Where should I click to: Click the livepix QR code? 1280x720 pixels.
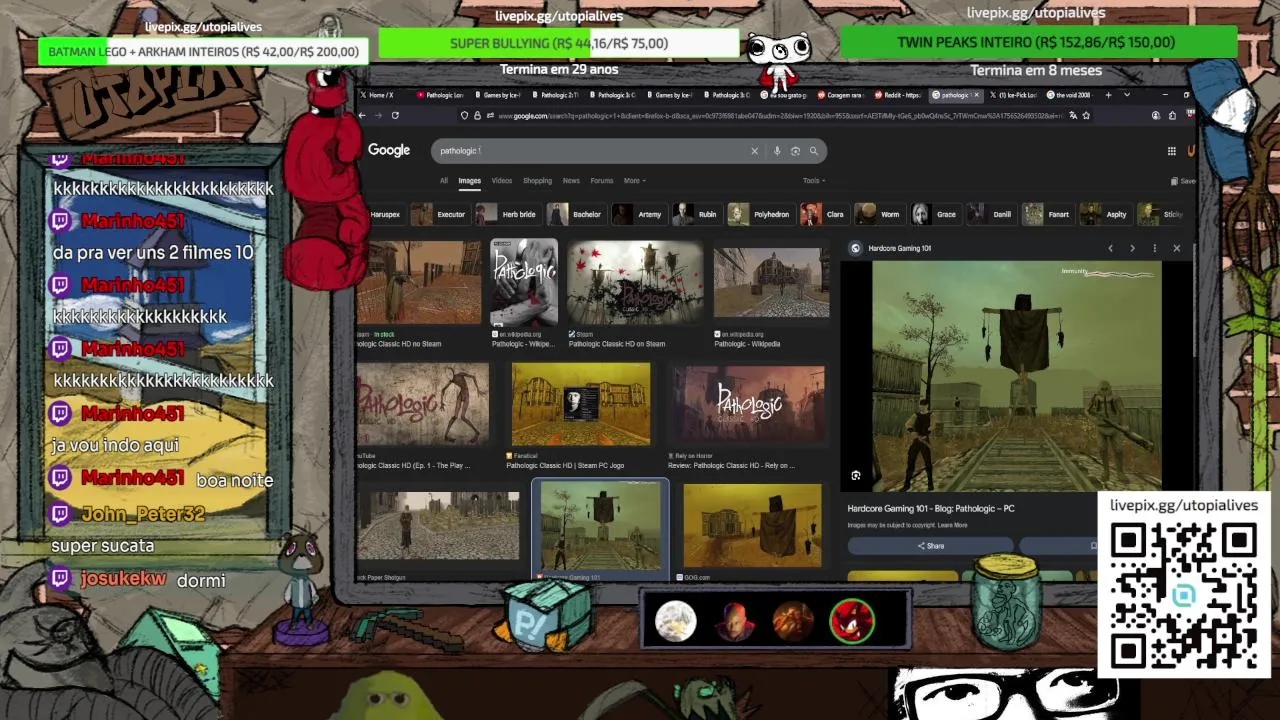click(x=1184, y=595)
